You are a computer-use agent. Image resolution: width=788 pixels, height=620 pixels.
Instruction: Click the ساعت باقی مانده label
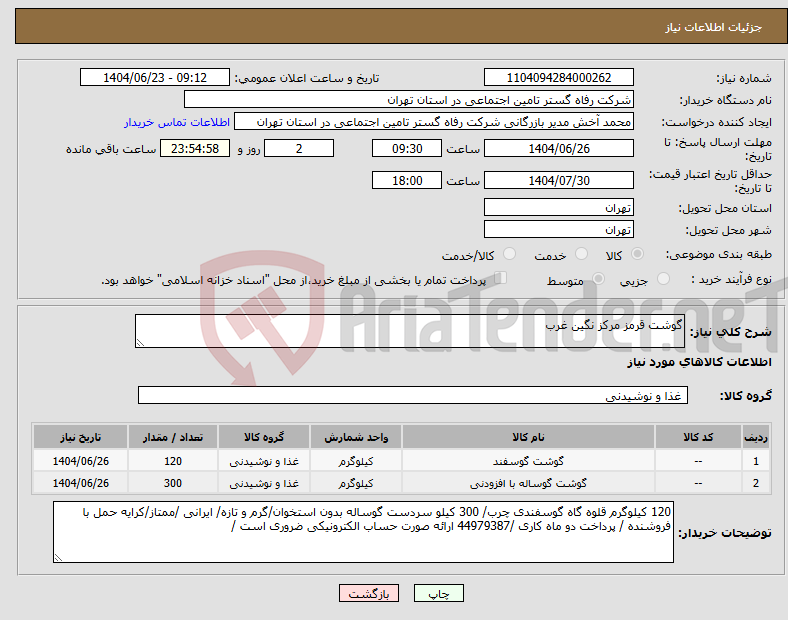[111, 149]
